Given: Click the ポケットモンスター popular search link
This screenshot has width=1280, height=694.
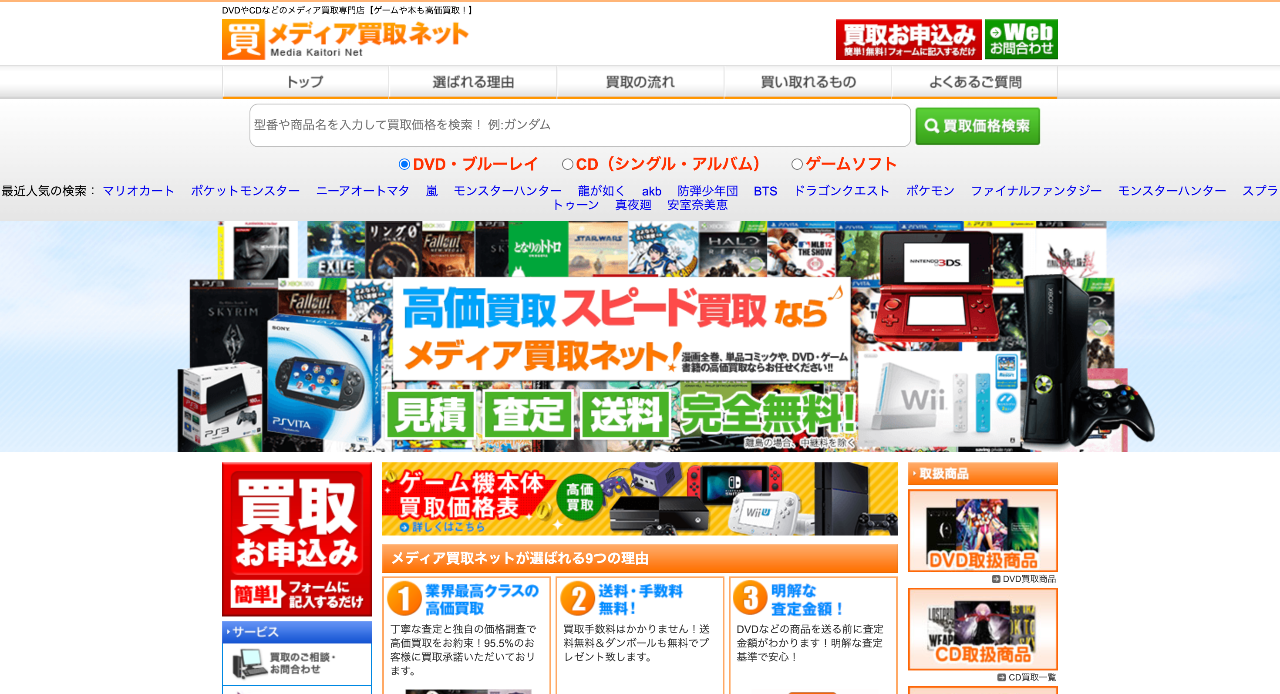Looking at the screenshot, I should [245, 191].
